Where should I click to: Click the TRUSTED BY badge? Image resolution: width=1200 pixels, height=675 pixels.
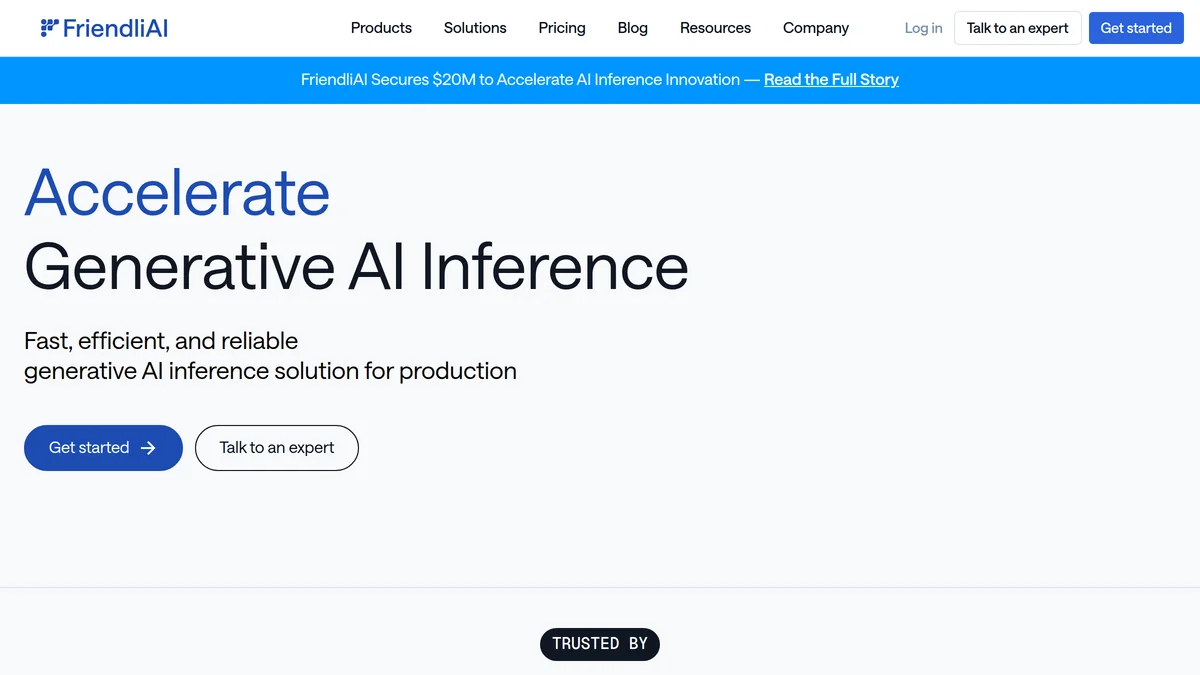pos(600,644)
